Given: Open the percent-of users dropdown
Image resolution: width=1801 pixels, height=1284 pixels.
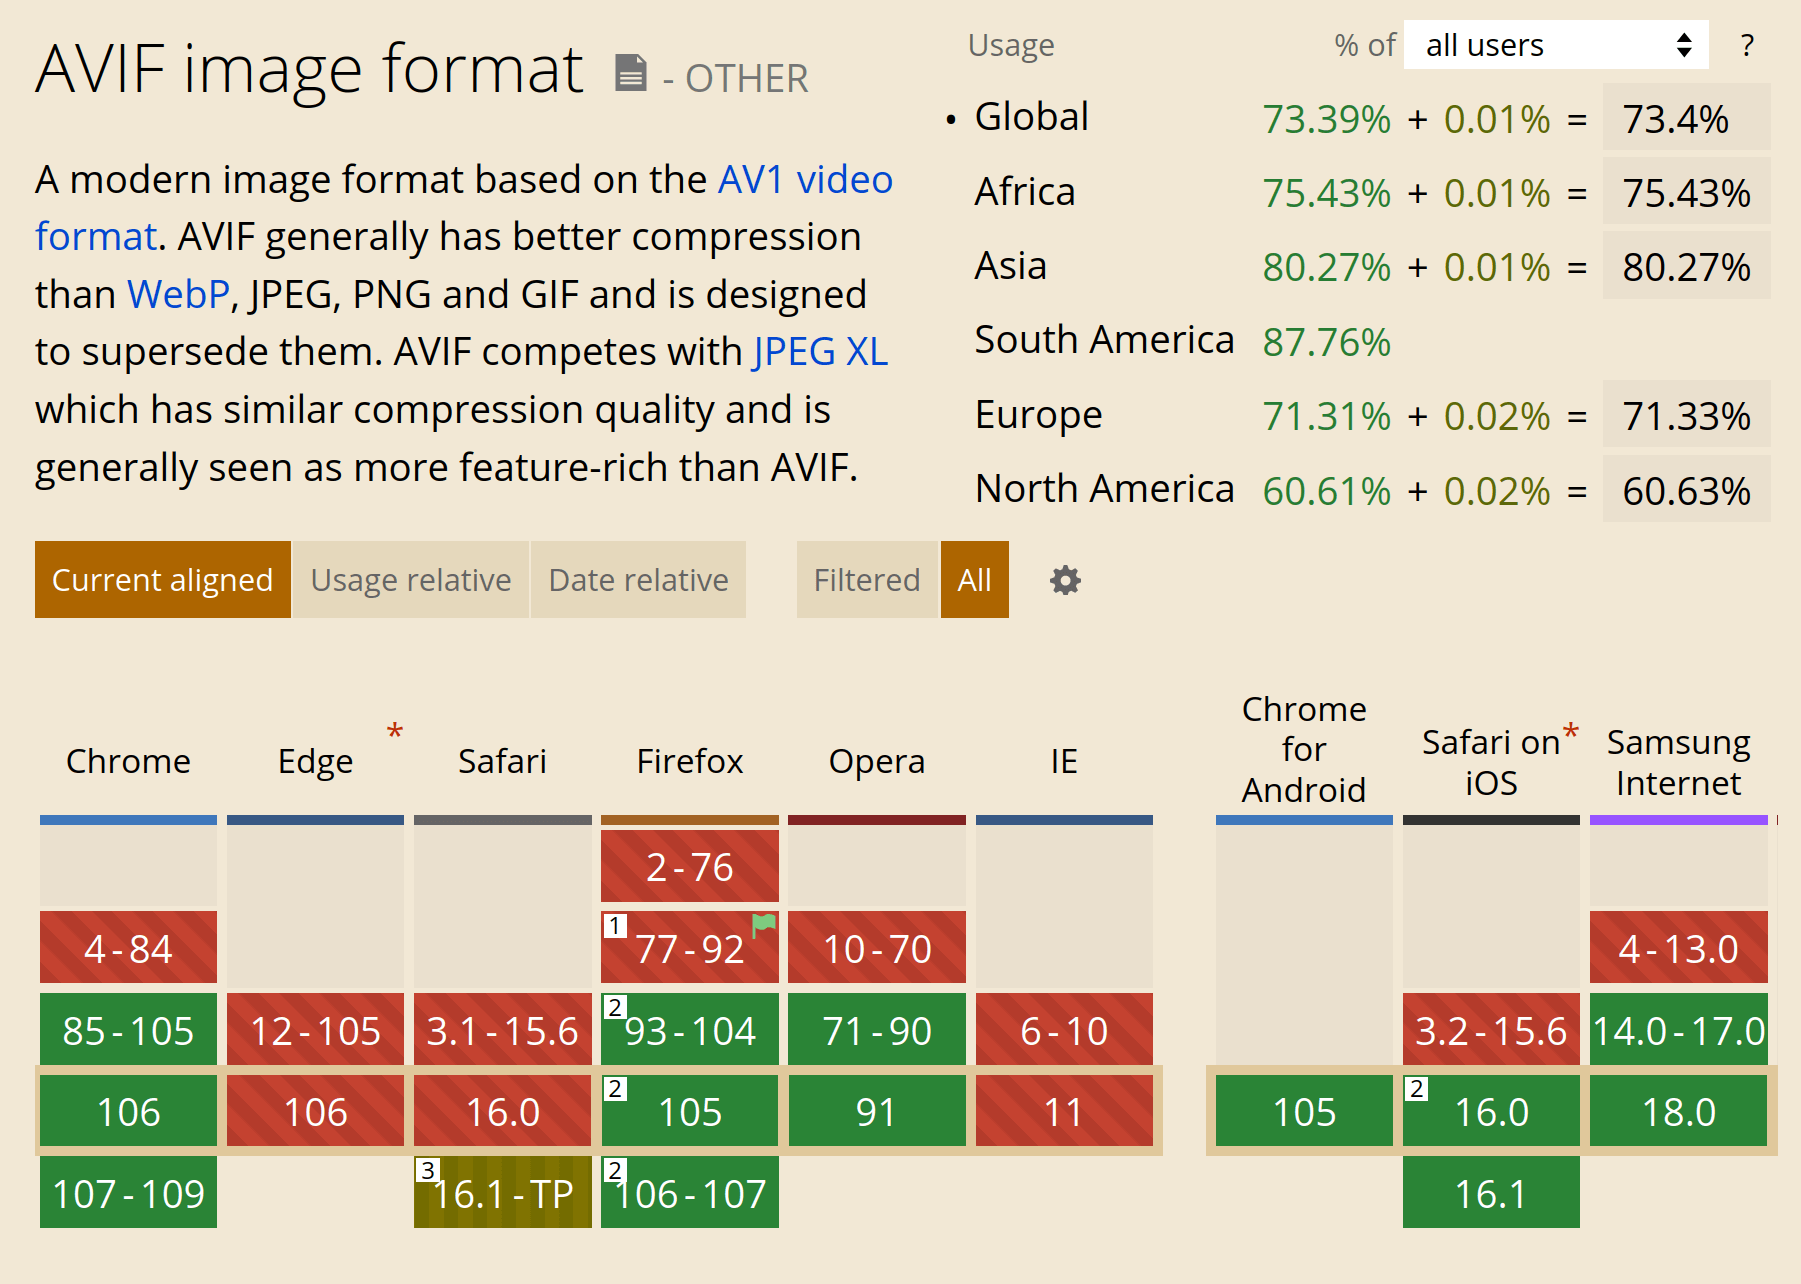Looking at the screenshot, I should coord(1555,45).
